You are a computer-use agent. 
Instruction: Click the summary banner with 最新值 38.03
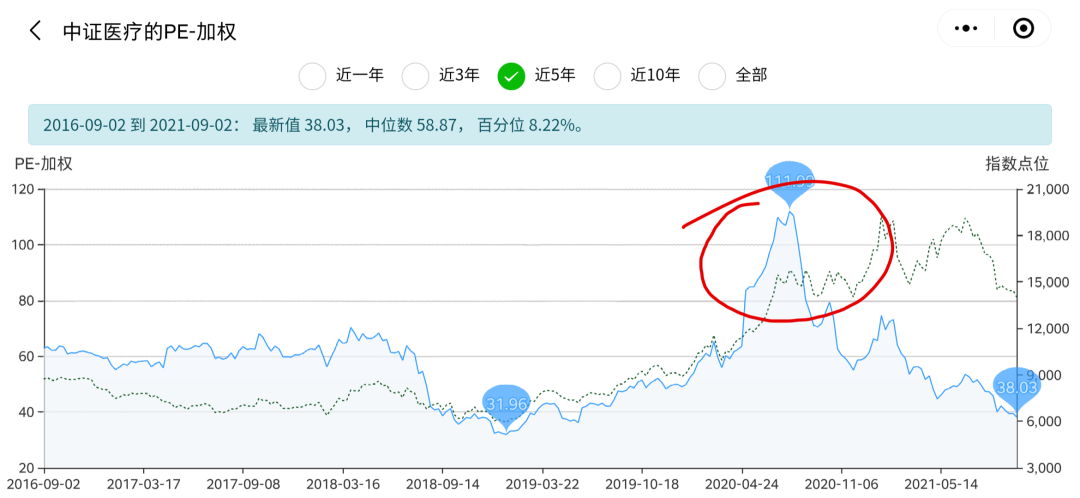coord(539,125)
